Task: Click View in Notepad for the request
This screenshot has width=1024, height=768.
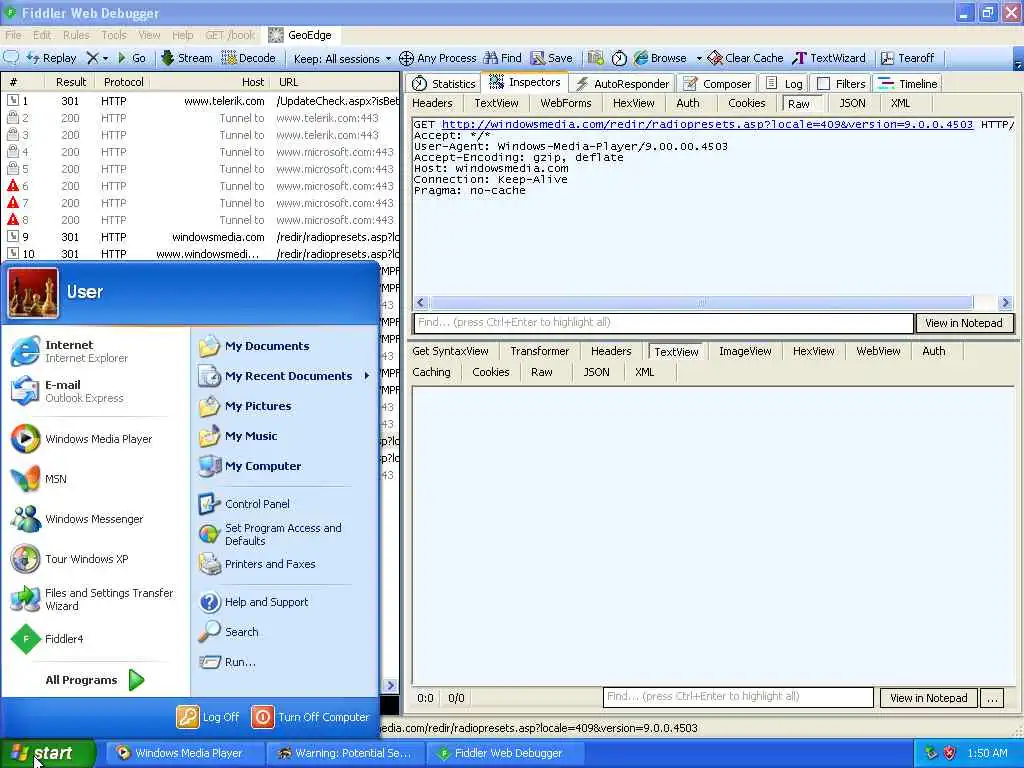Action: (964, 323)
